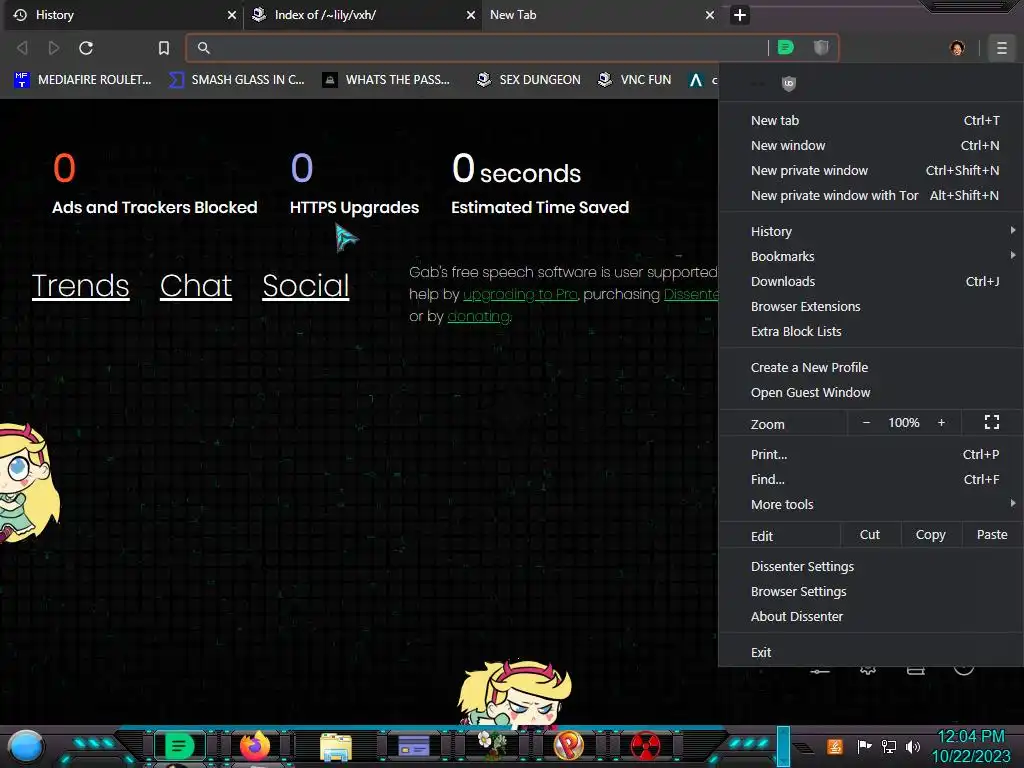
Task: Click the volume speaker tray icon
Action: pos(913,746)
